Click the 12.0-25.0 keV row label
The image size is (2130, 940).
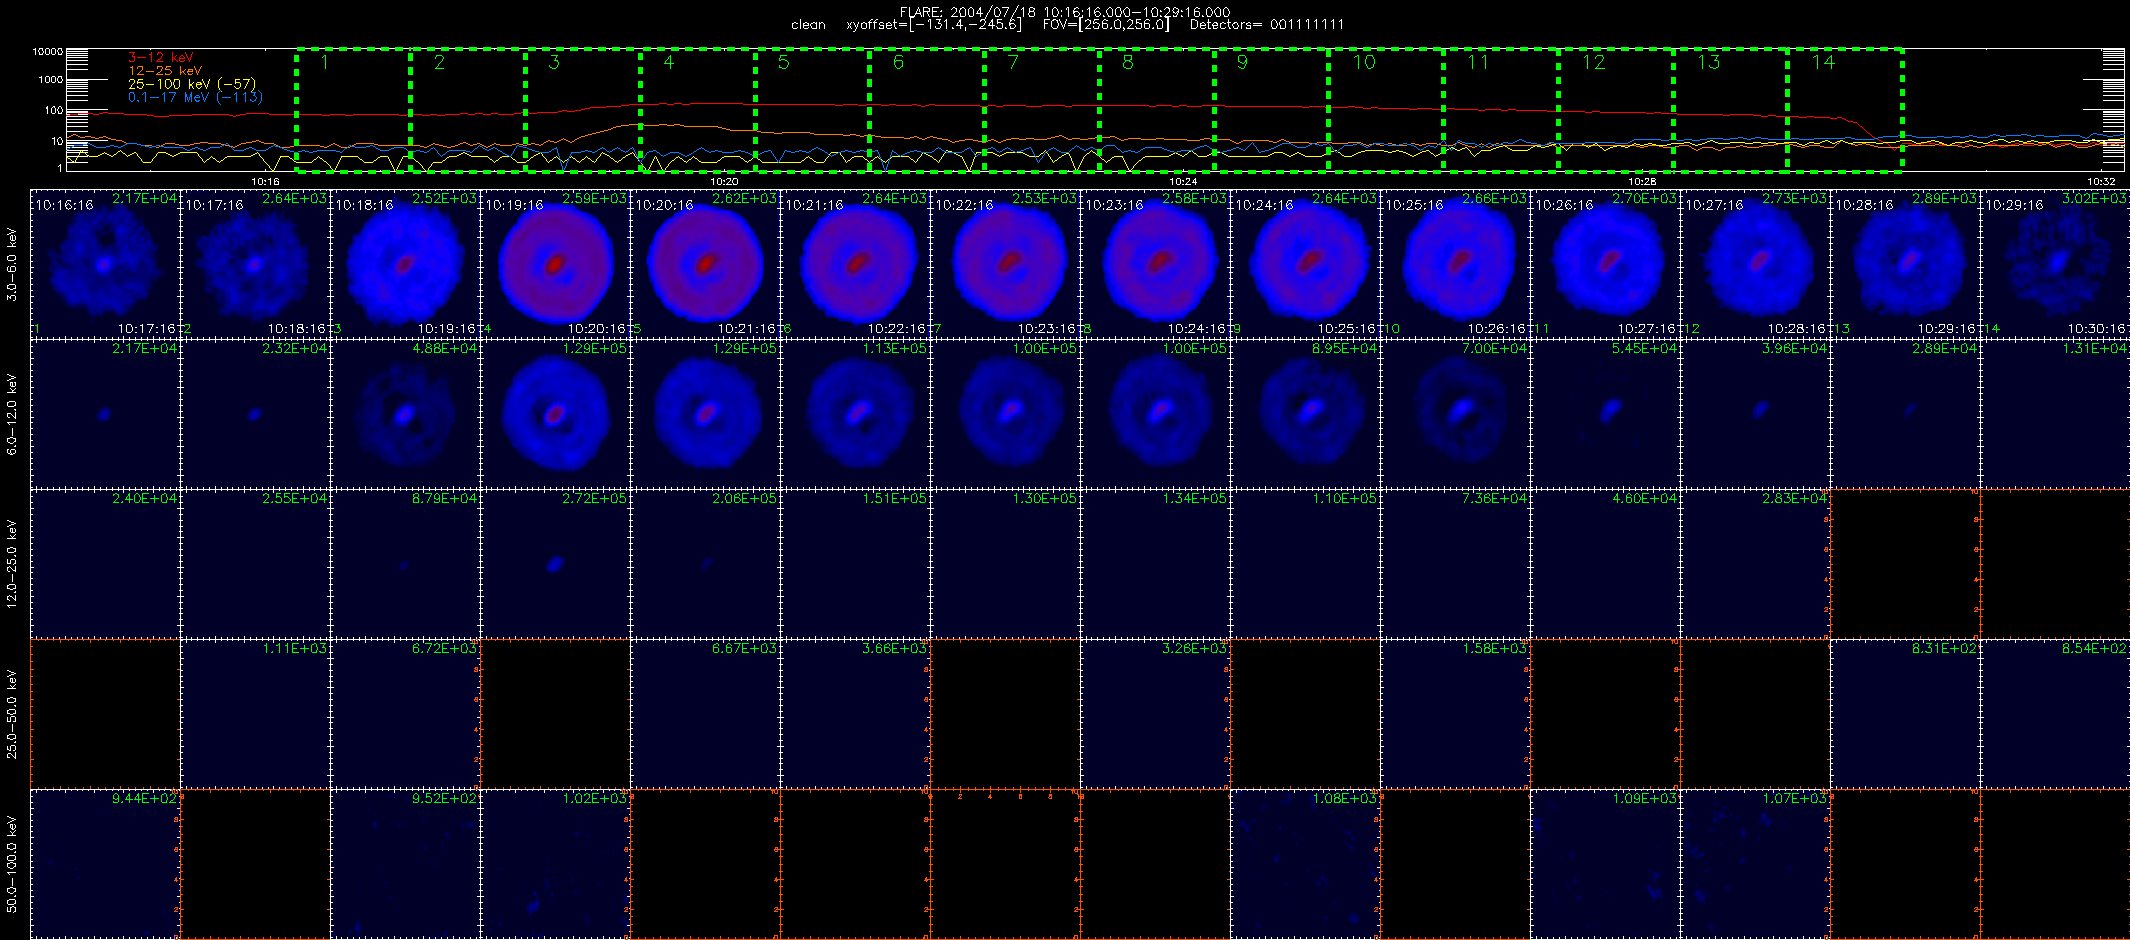(x=12, y=564)
